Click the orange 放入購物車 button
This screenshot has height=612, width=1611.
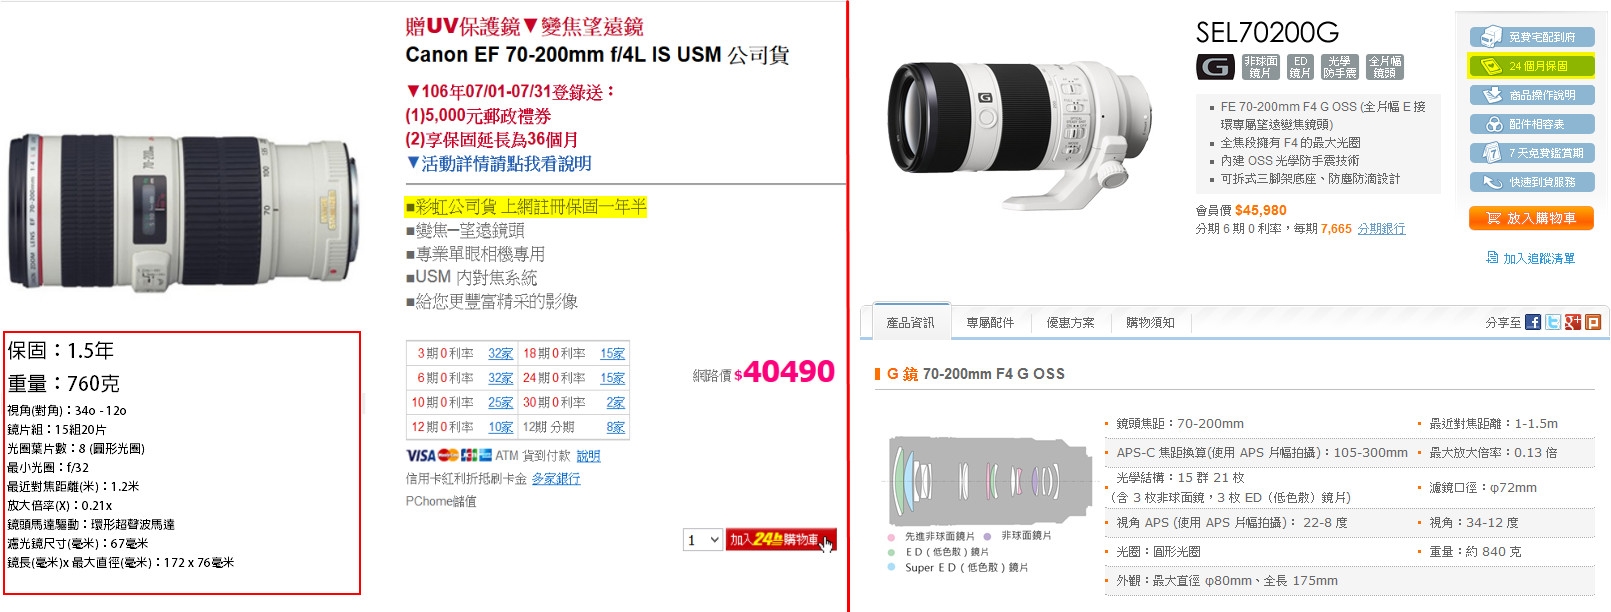[x=1531, y=218]
